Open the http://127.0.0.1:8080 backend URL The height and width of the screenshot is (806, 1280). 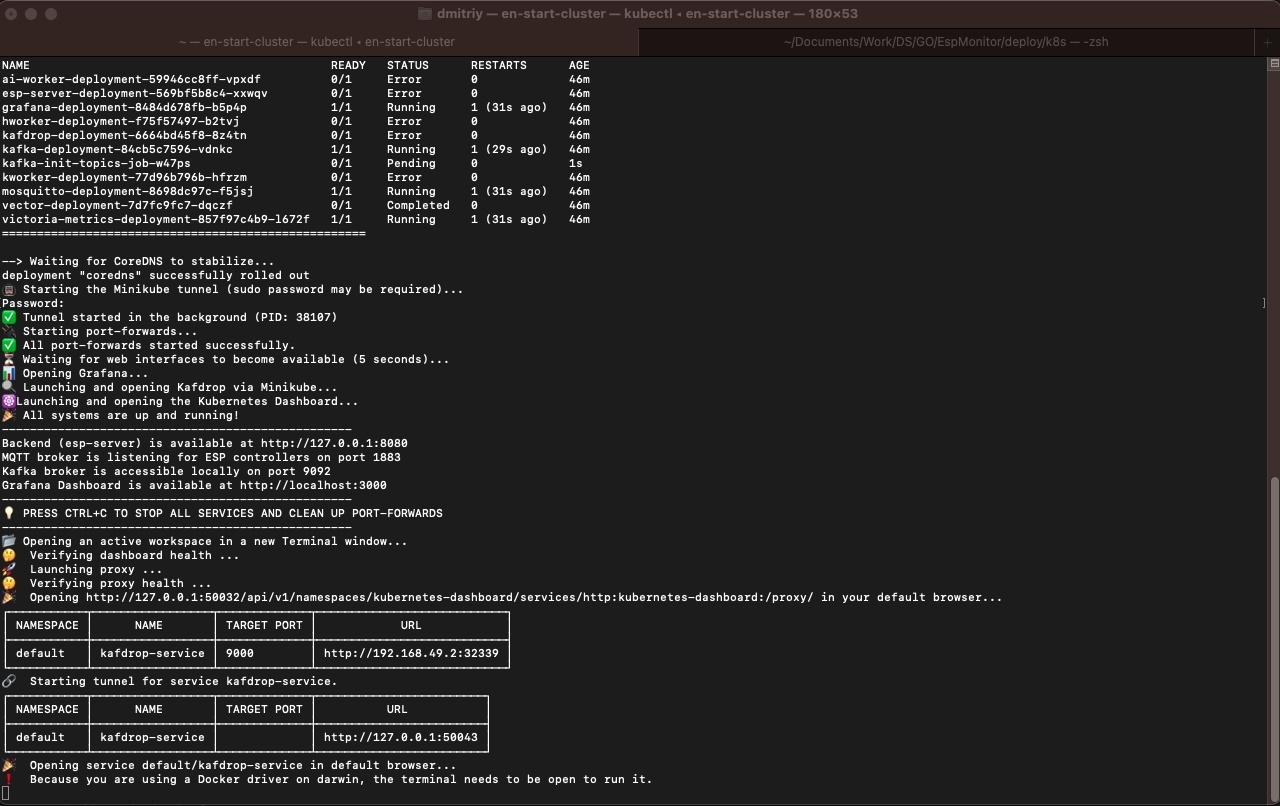click(x=334, y=443)
